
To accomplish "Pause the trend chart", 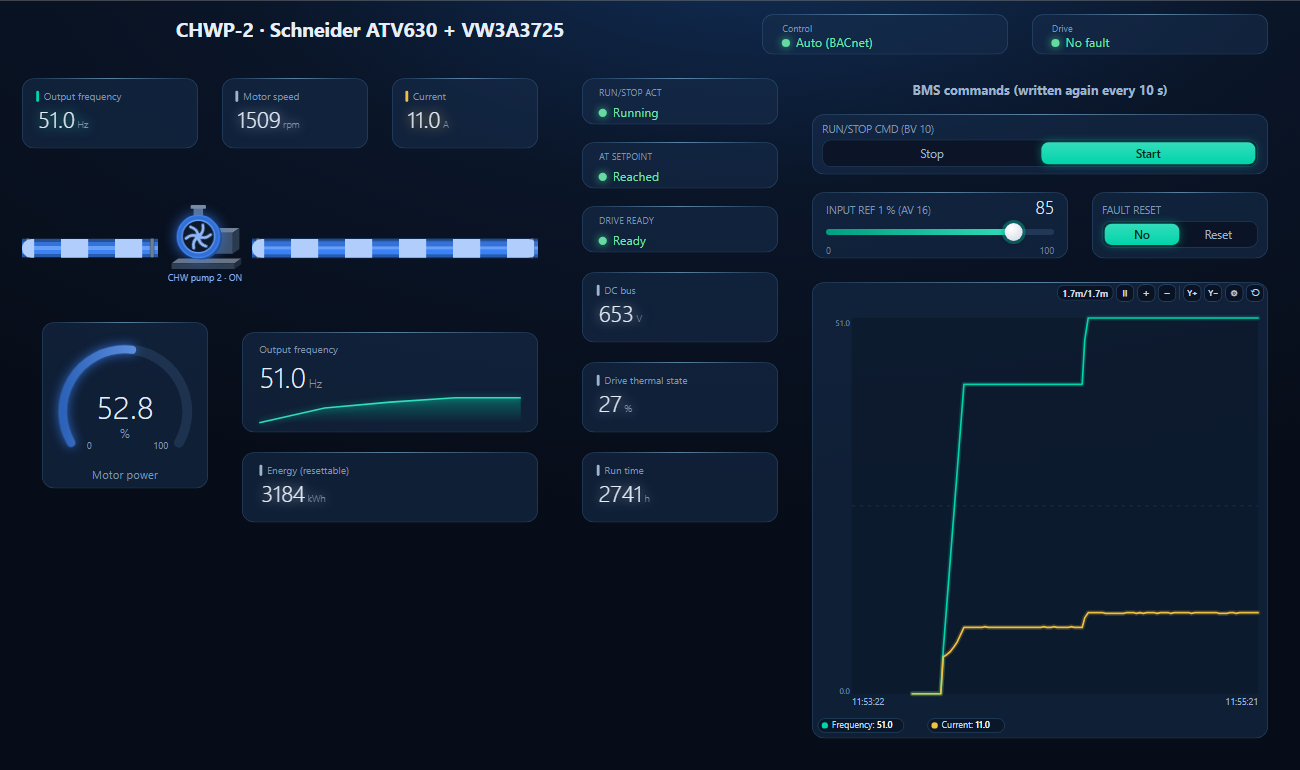I will 1125,293.
